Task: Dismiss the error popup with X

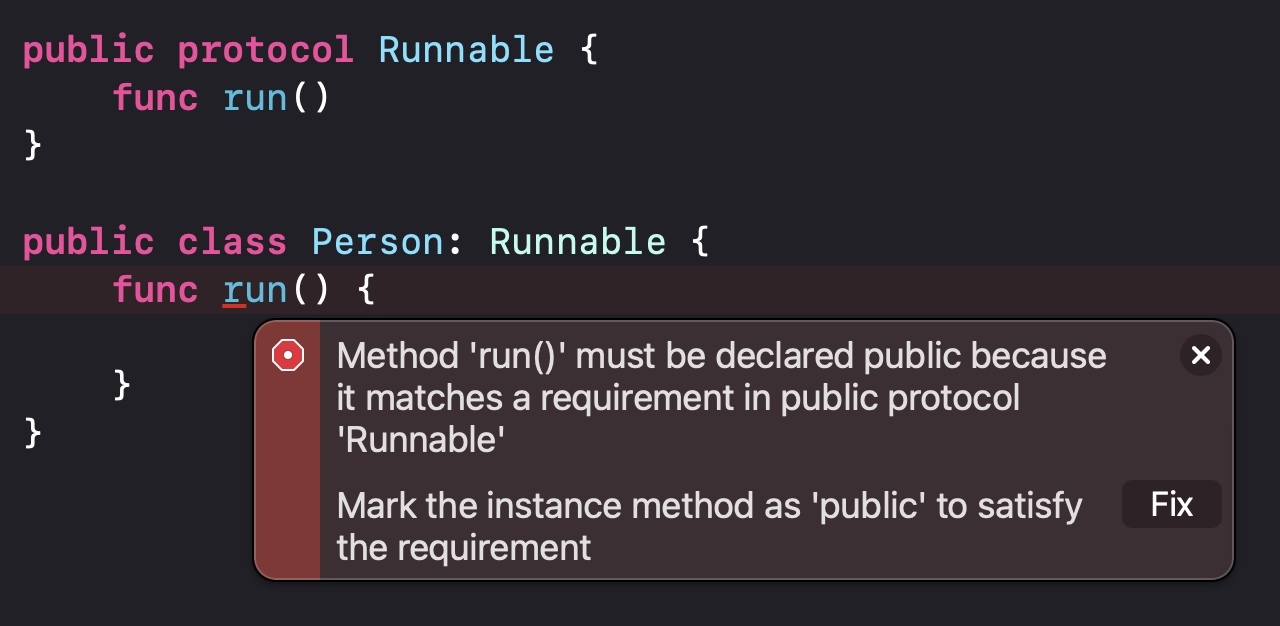Action: 1201,355
